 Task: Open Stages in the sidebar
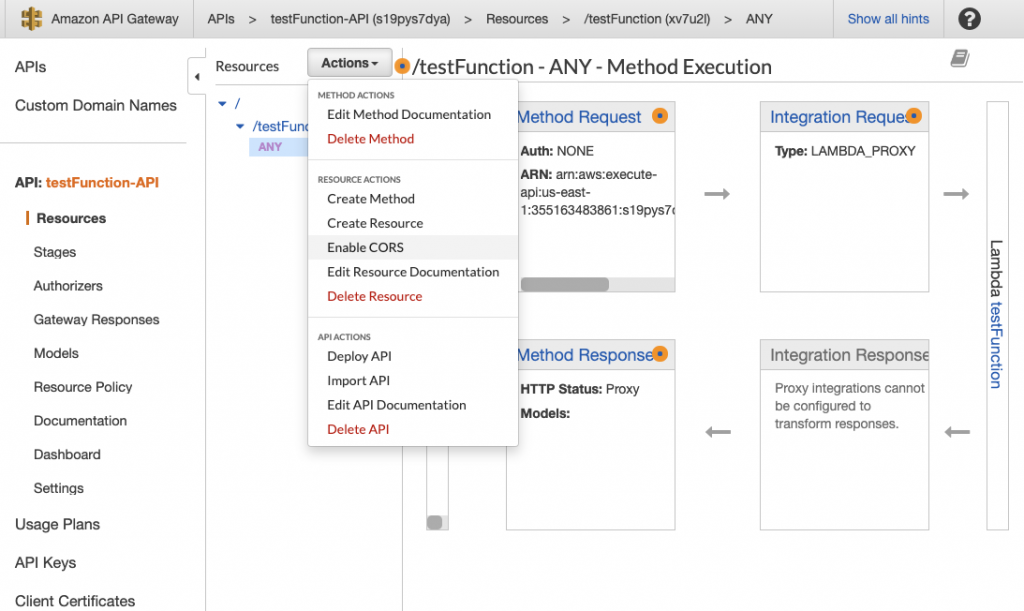55,252
